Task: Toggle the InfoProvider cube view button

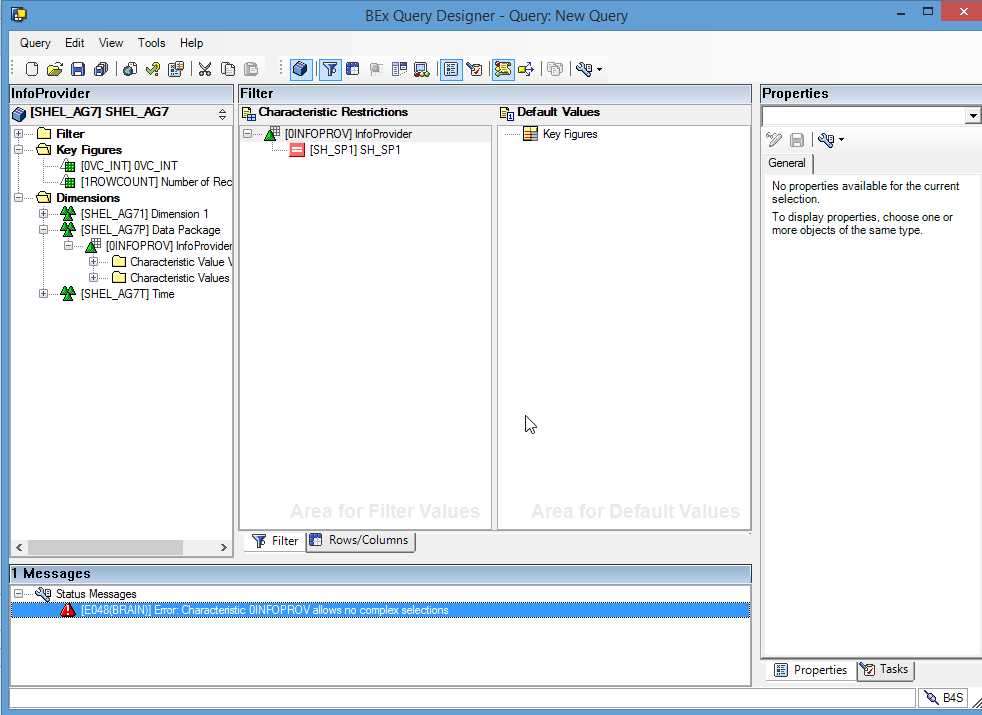Action: pyautogui.click(x=301, y=69)
